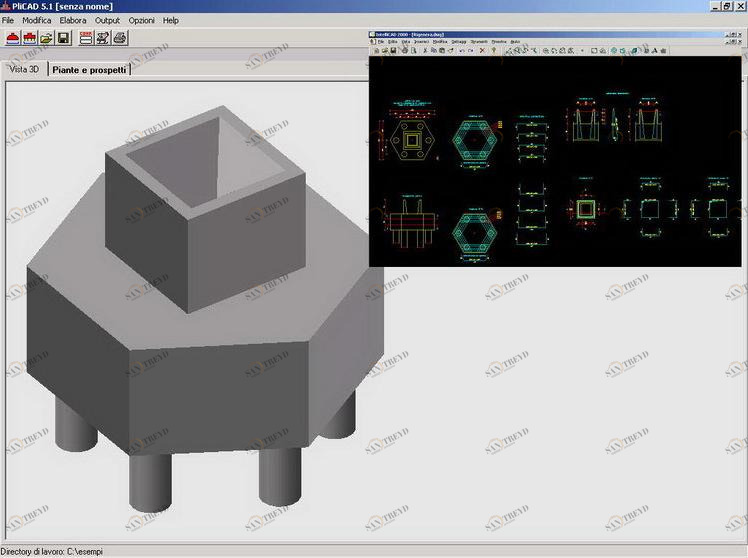Save project using the floppy disk icon

point(63,38)
